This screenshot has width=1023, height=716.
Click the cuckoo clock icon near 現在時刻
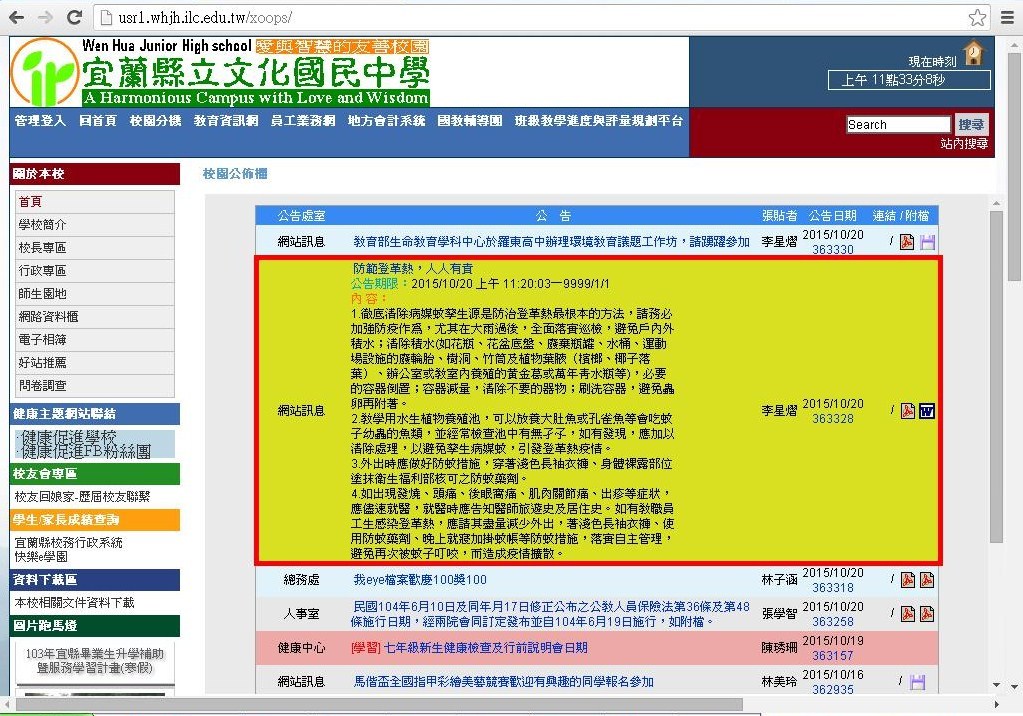973,53
